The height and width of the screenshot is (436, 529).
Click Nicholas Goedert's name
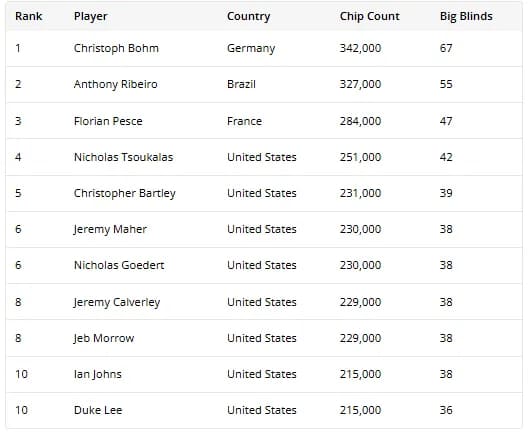pos(119,265)
